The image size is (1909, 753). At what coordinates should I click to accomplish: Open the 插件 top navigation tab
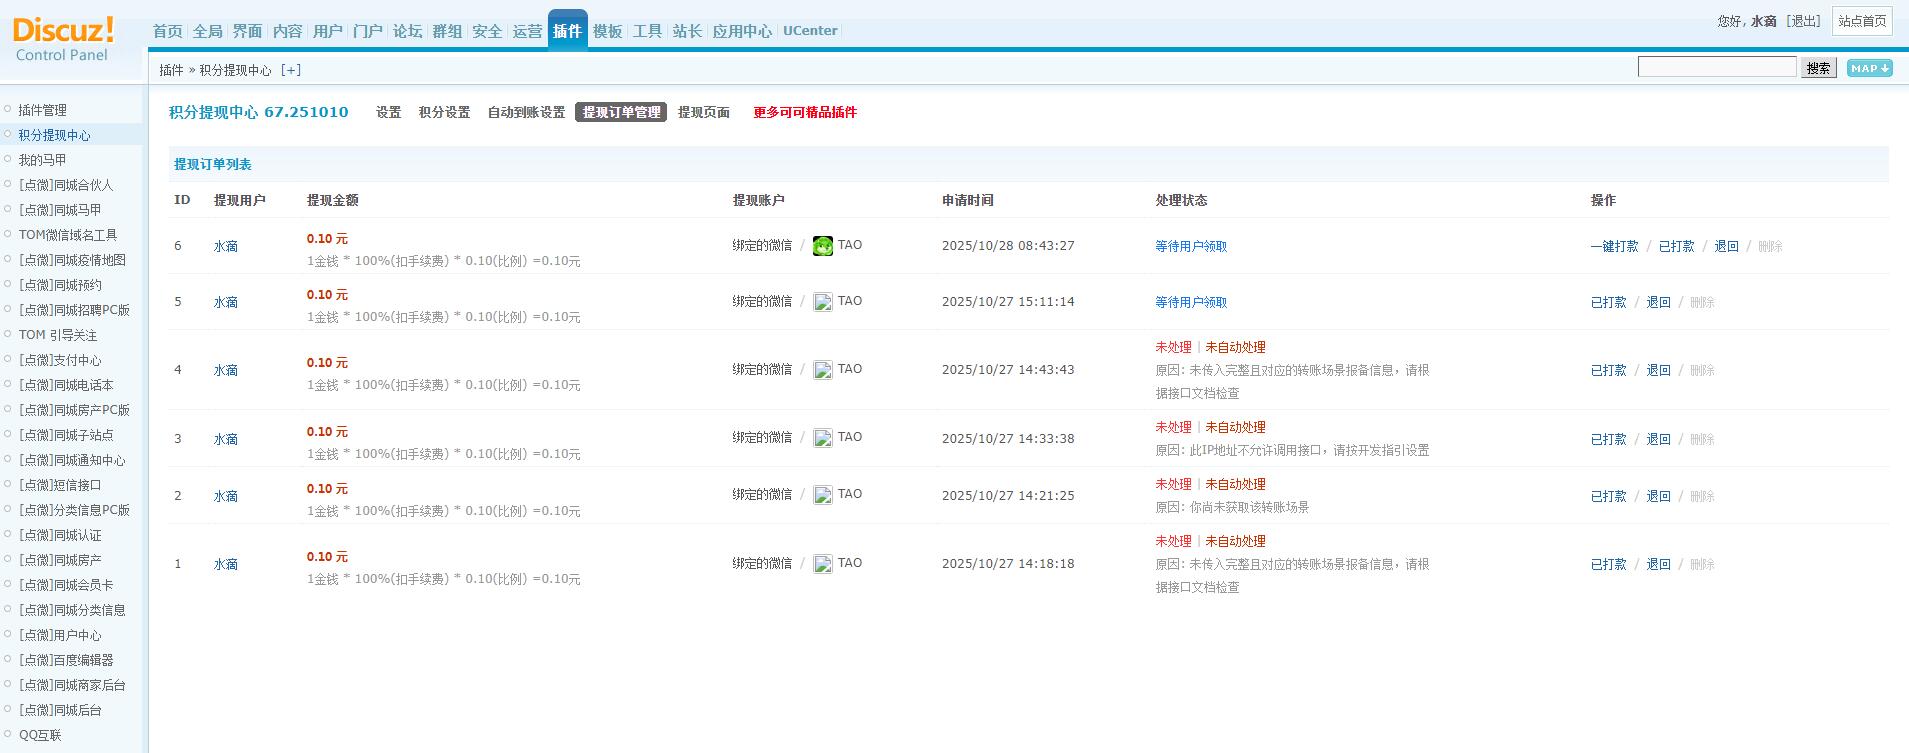tap(567, 31)
